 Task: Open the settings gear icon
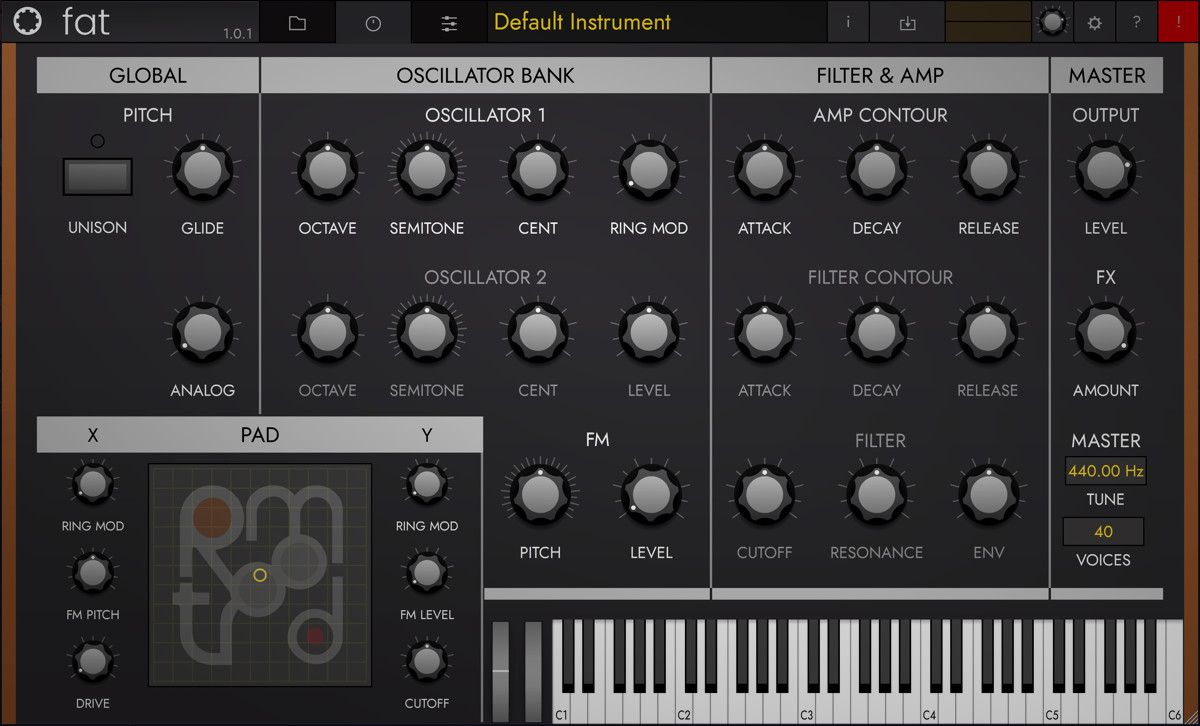(x=1094, y=21)
